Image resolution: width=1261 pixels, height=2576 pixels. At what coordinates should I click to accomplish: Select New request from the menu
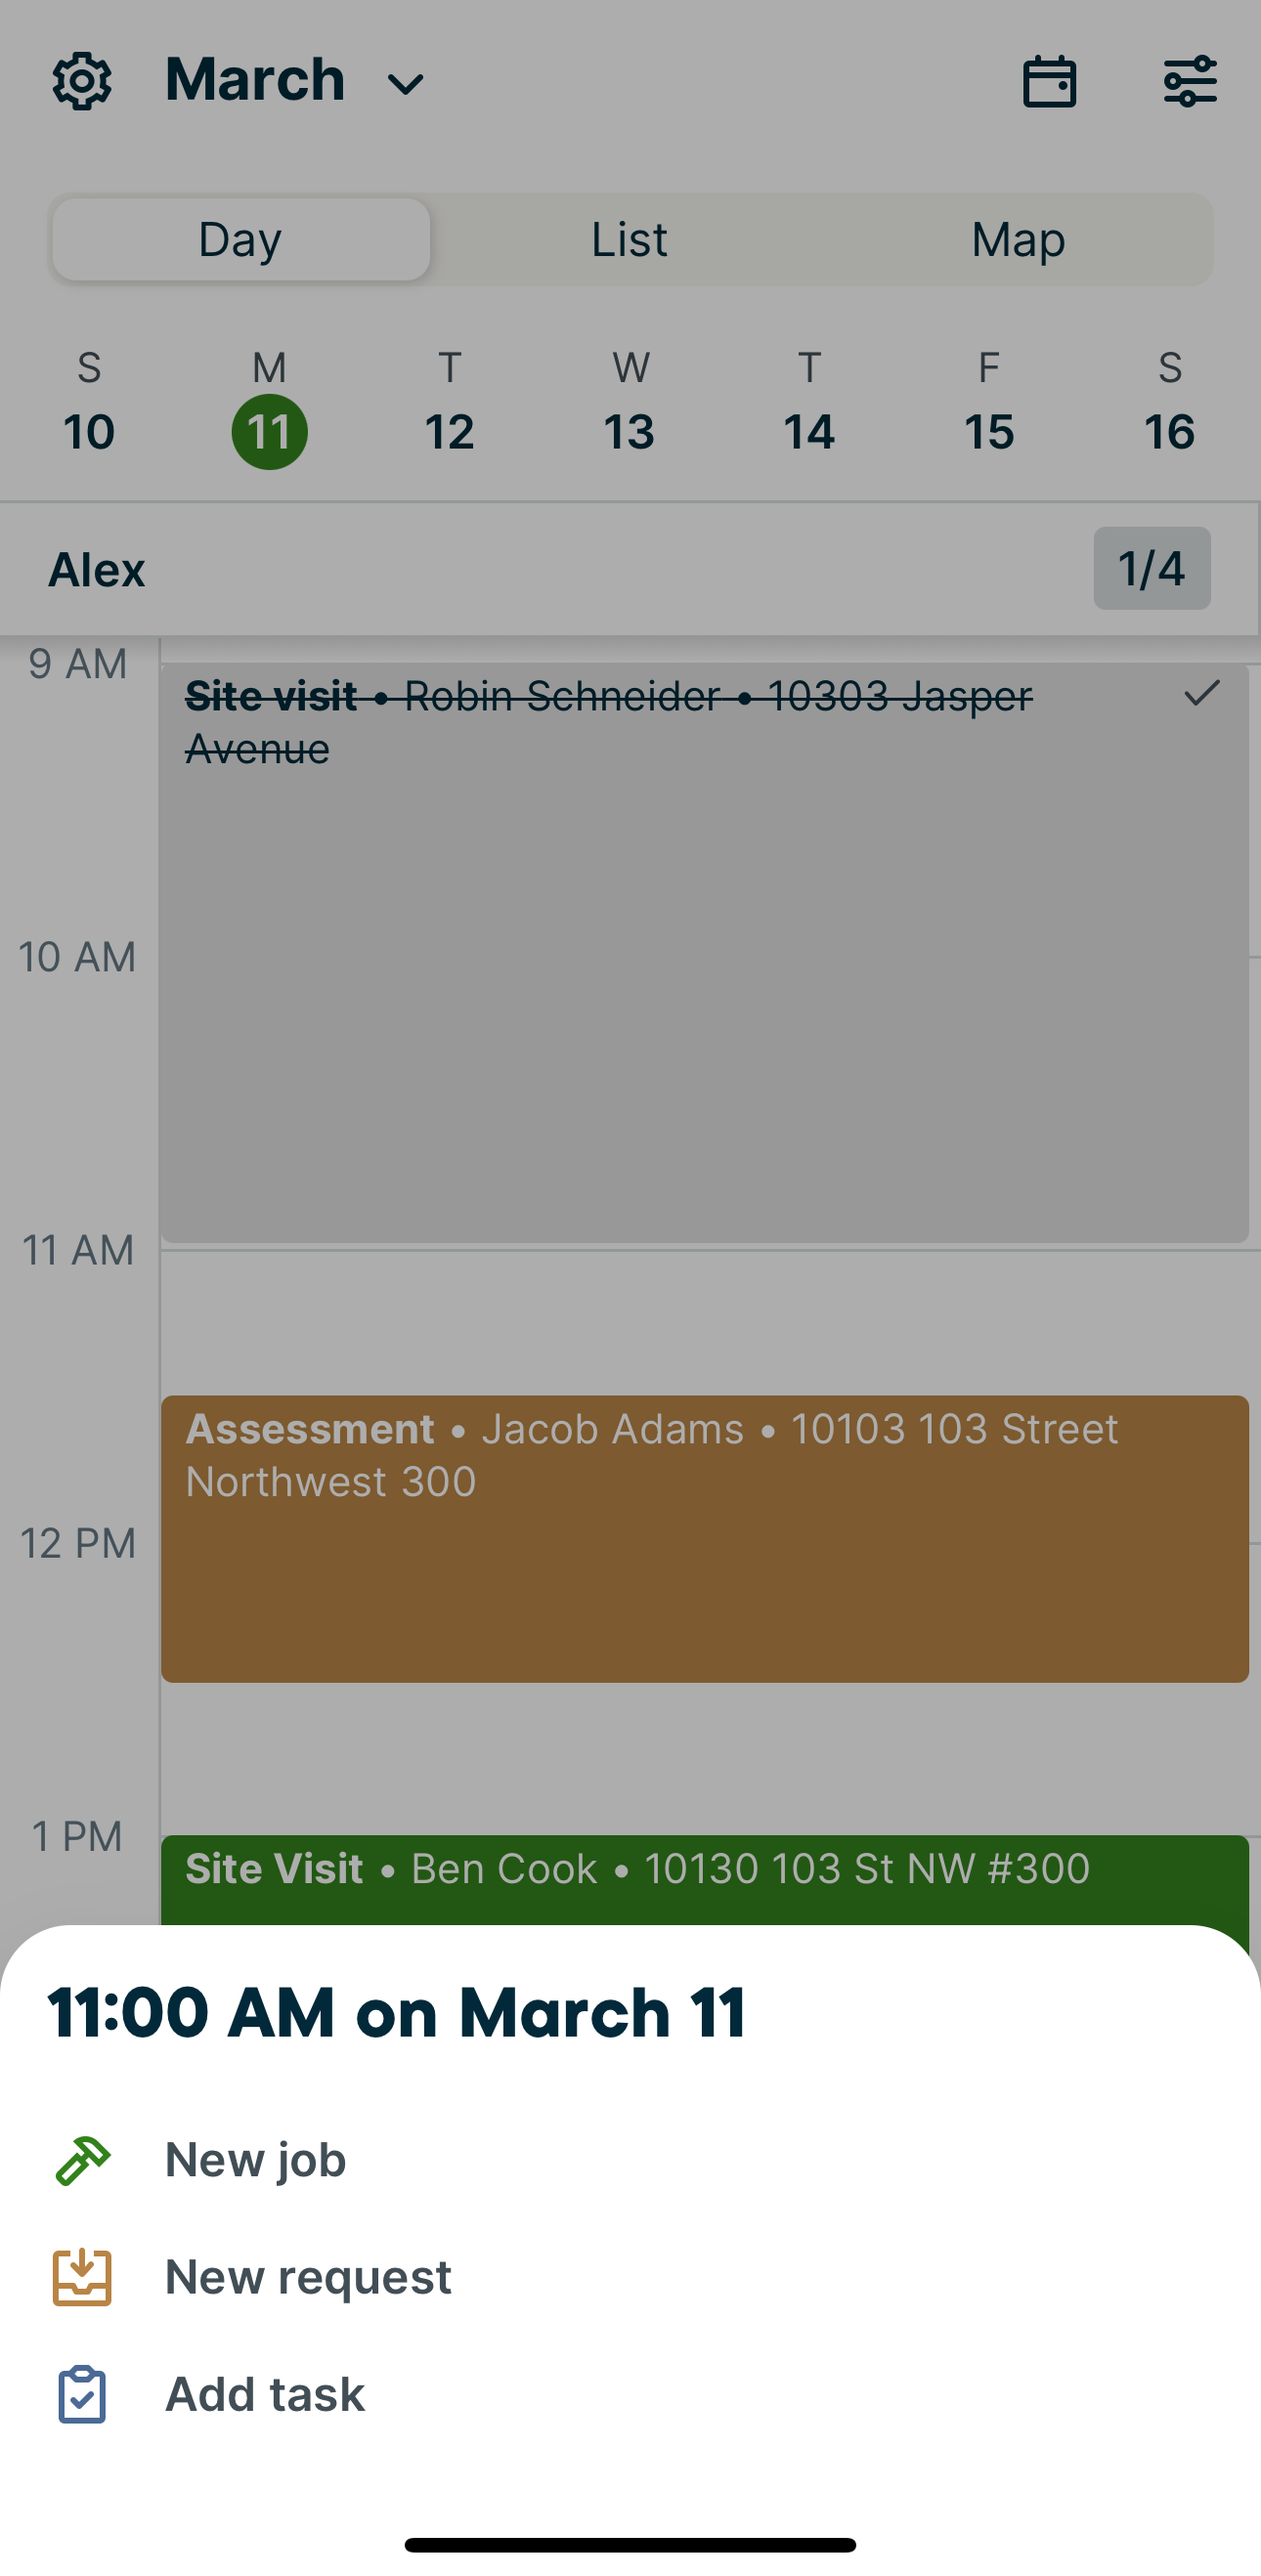(x=307, y=2277)
